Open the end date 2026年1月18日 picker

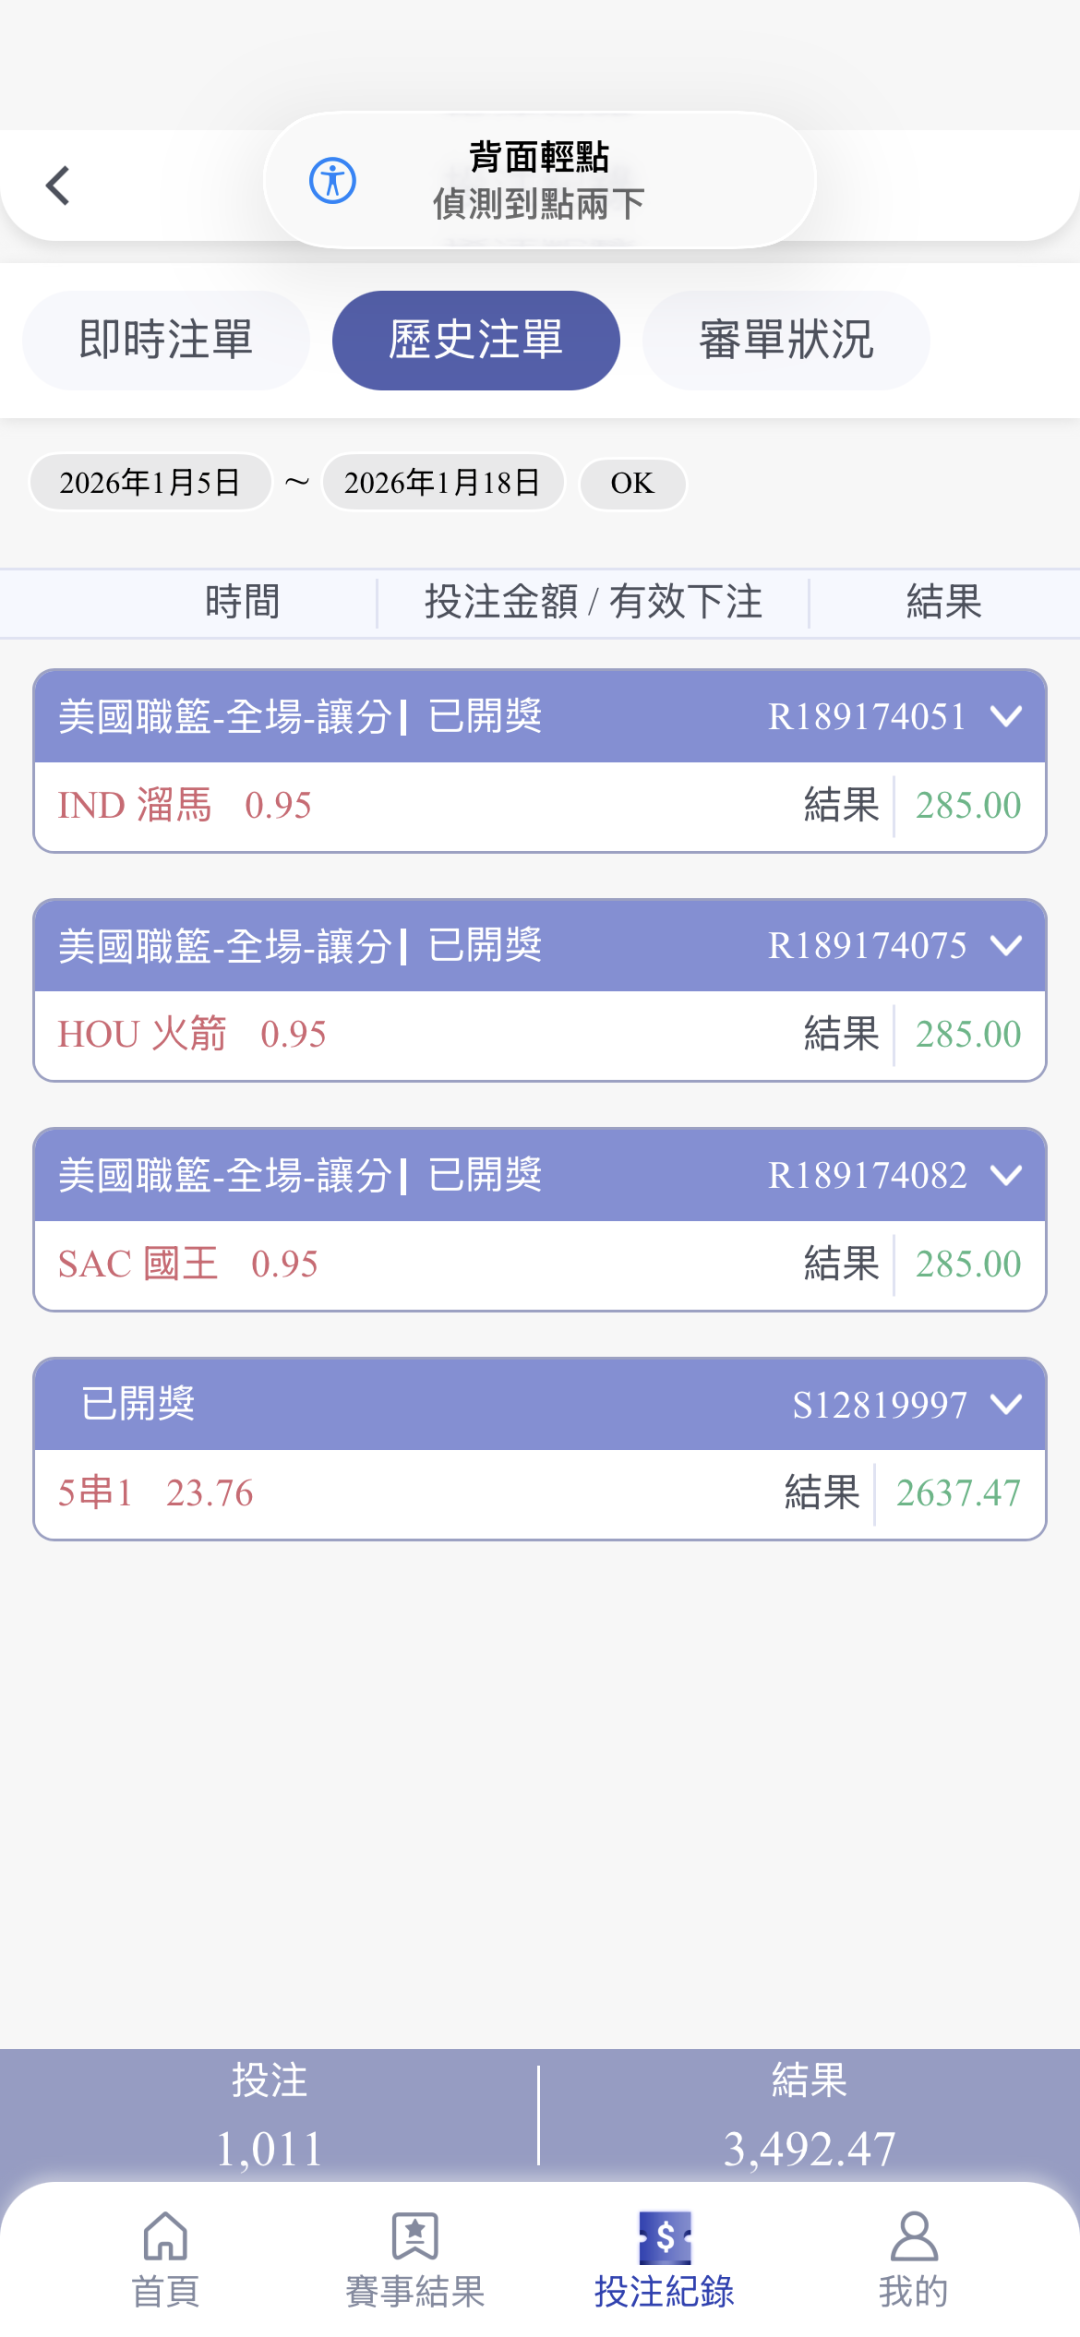pos(442,483)
